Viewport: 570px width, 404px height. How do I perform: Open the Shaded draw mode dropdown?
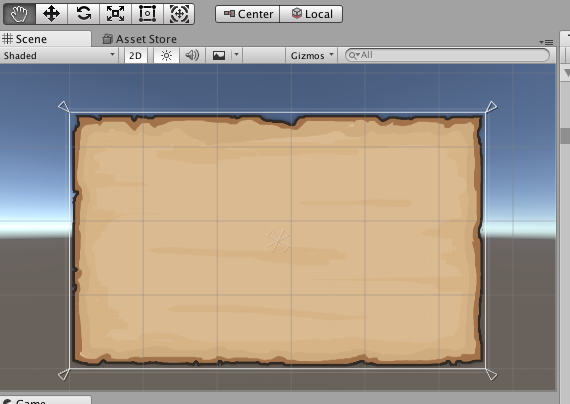(59, 56)
